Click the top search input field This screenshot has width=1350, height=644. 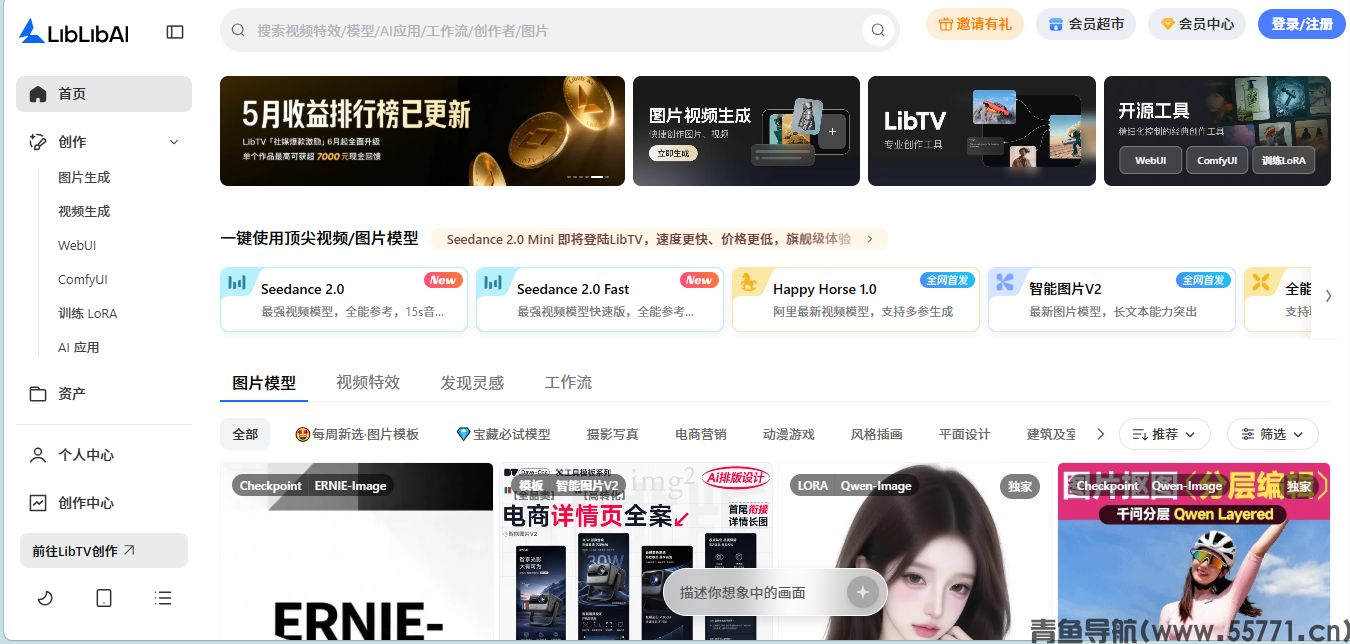click(560, 30)
